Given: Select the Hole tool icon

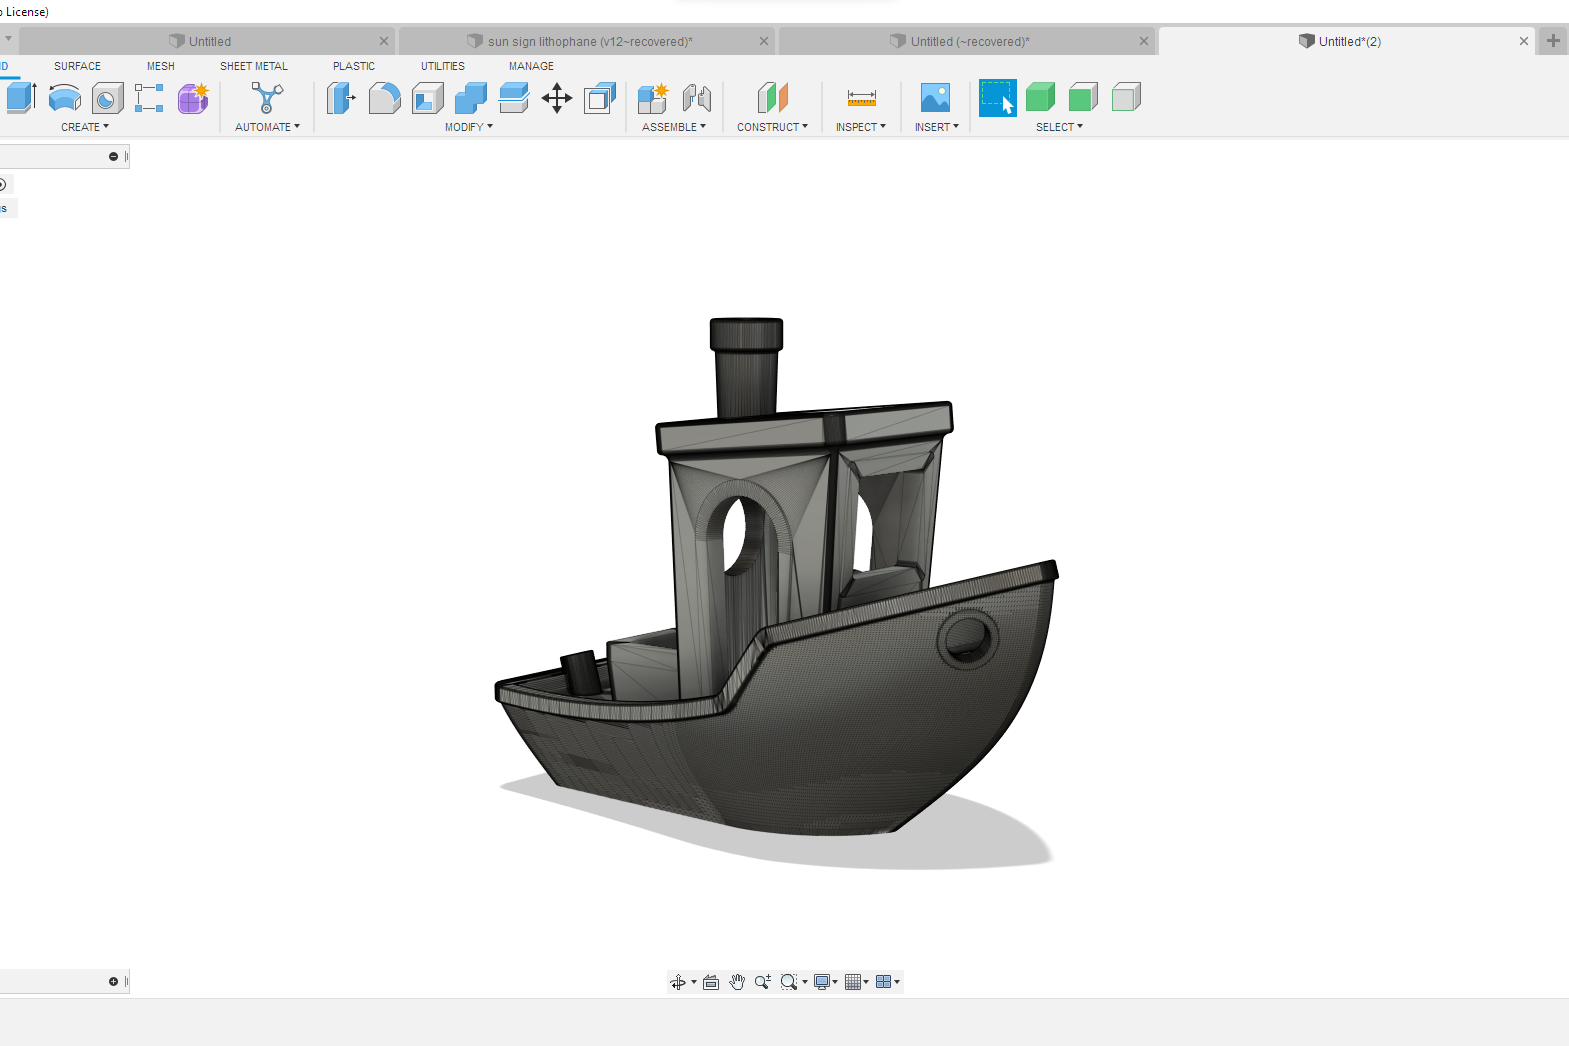Looking at the screenshot, I should tap(108, 98).
